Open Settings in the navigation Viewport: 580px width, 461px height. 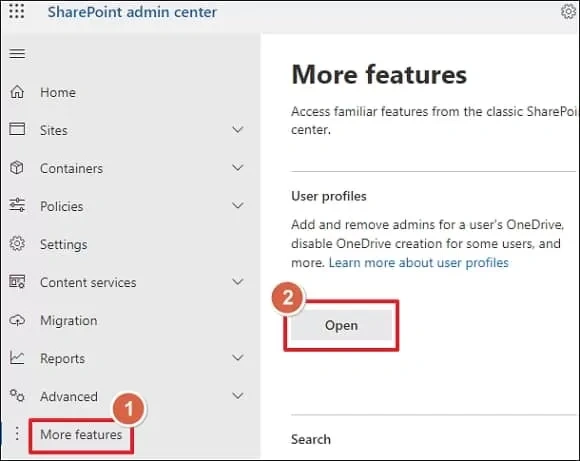64,245
